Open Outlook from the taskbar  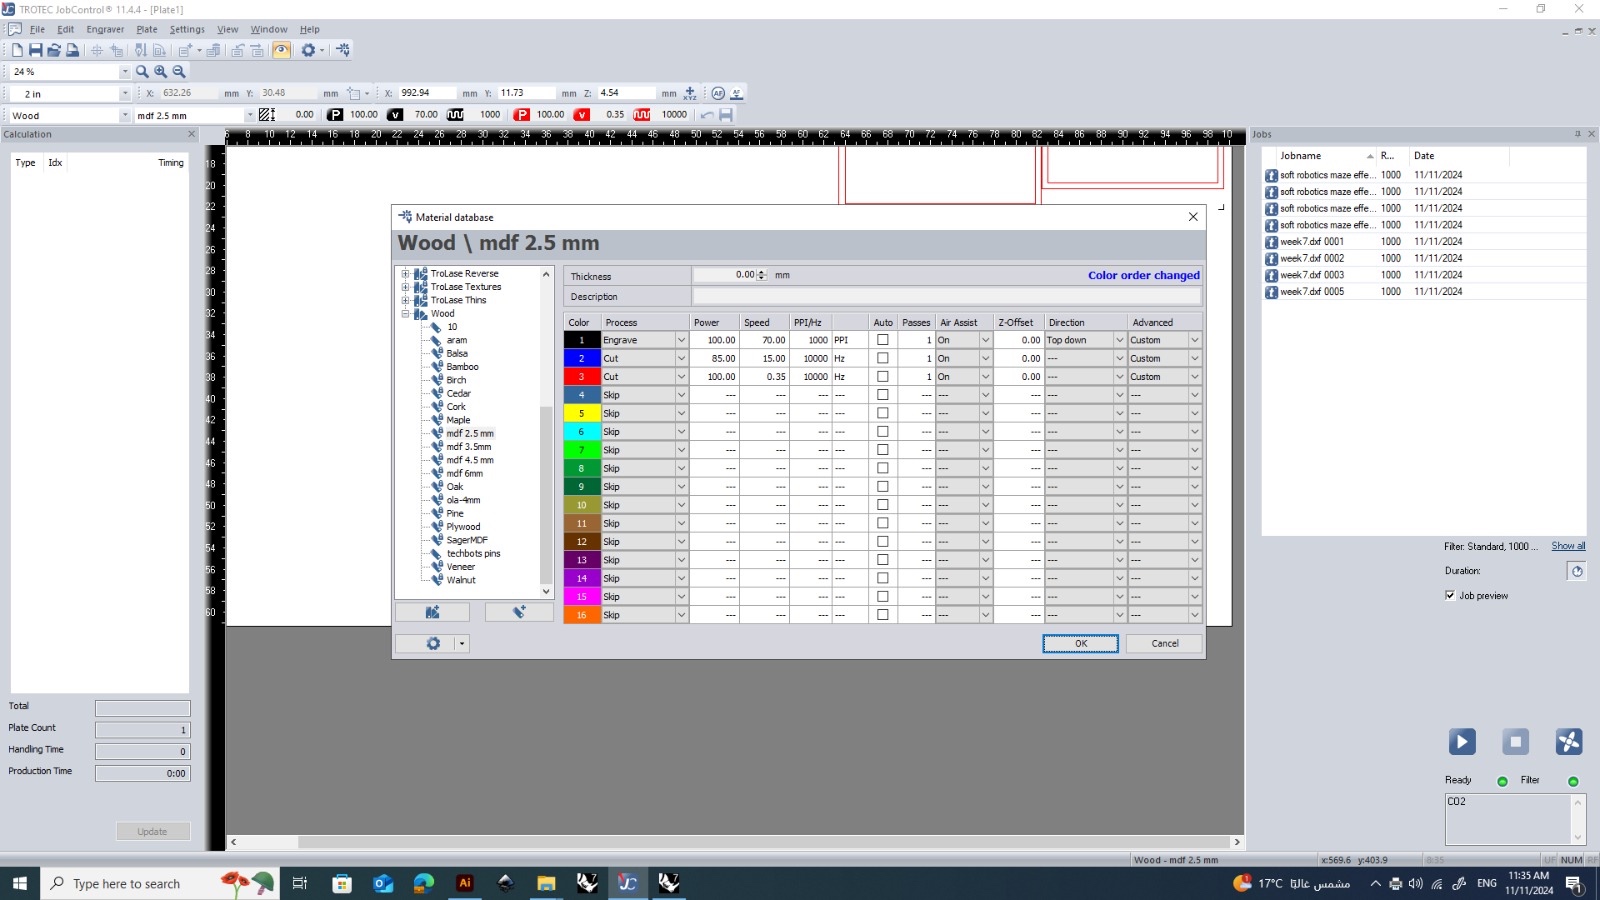click(x=383, y=883)
